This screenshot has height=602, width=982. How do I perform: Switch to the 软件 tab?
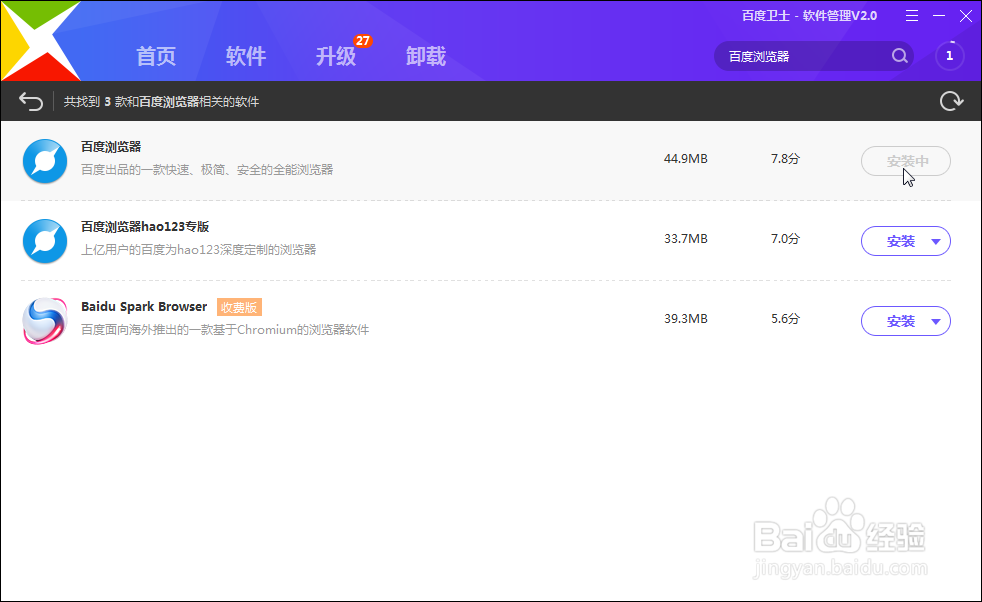[246, 57]
